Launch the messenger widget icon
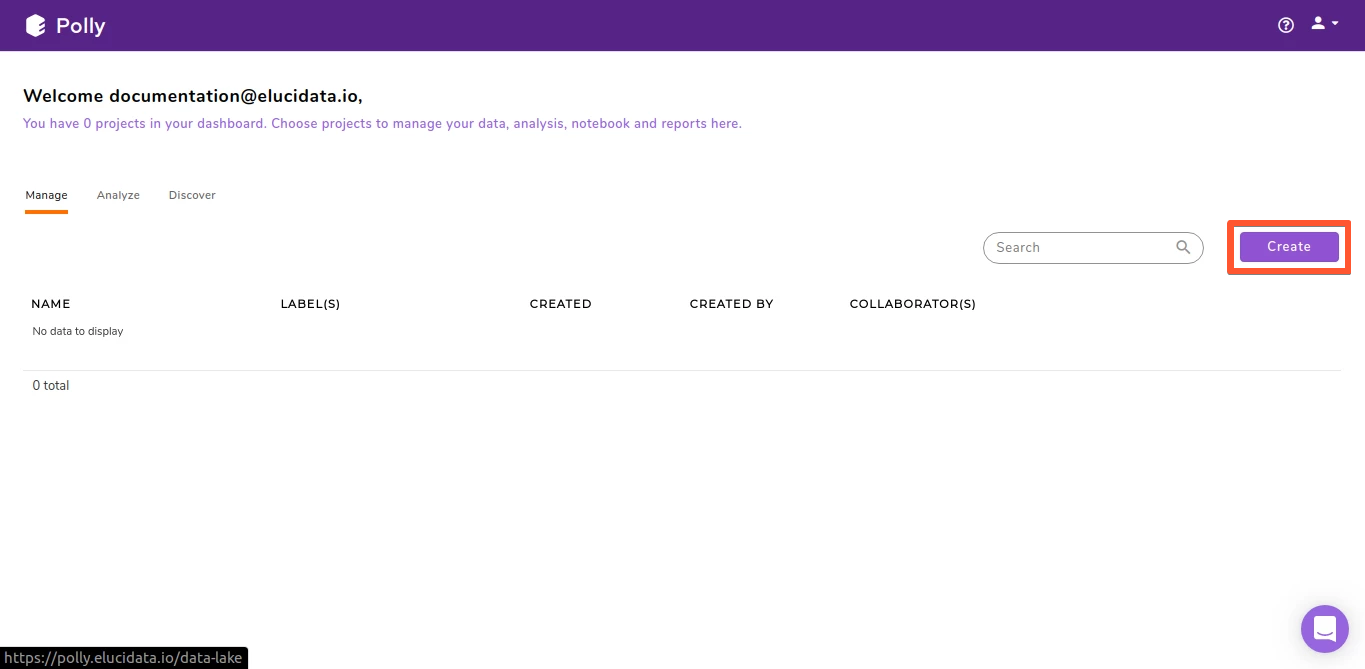Image resolution: width=1365 pixels, height=669 pixels. [1324, 628]
